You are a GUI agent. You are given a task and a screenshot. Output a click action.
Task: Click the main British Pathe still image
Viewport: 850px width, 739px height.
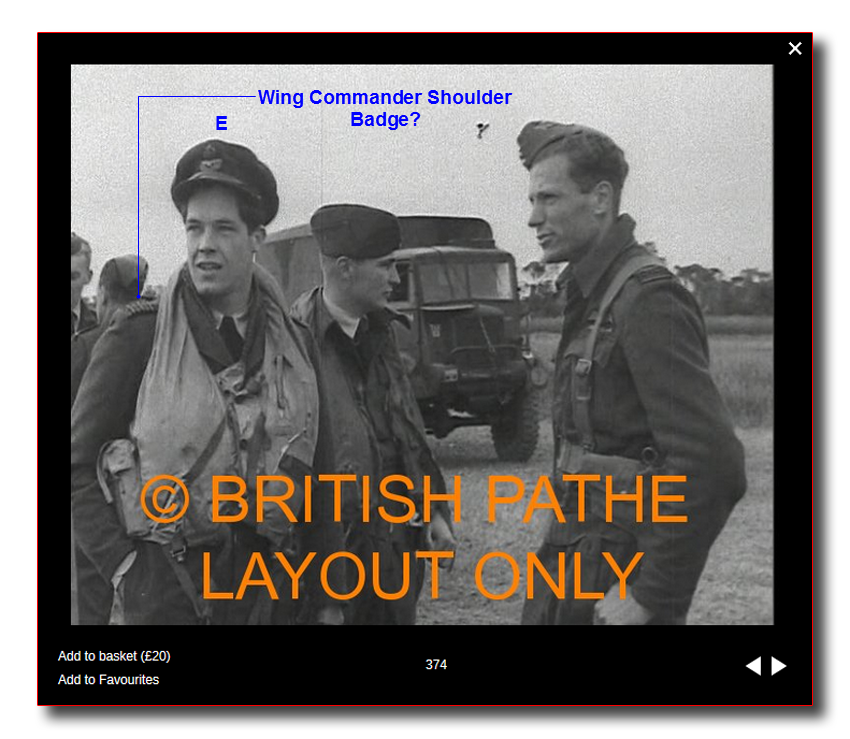point(422,344)
